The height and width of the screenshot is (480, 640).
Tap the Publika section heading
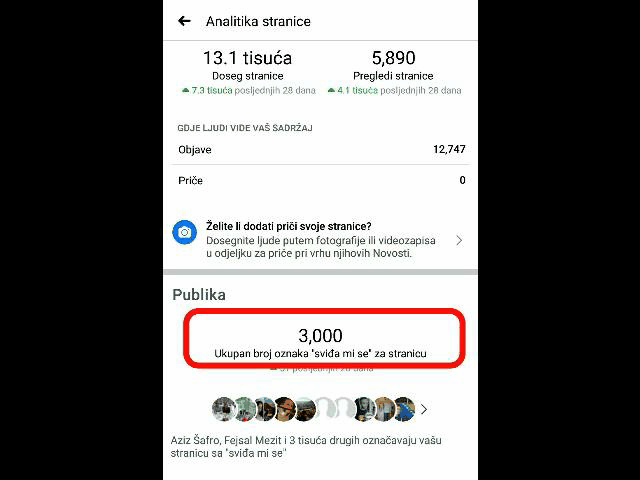[x=199, y=295]
